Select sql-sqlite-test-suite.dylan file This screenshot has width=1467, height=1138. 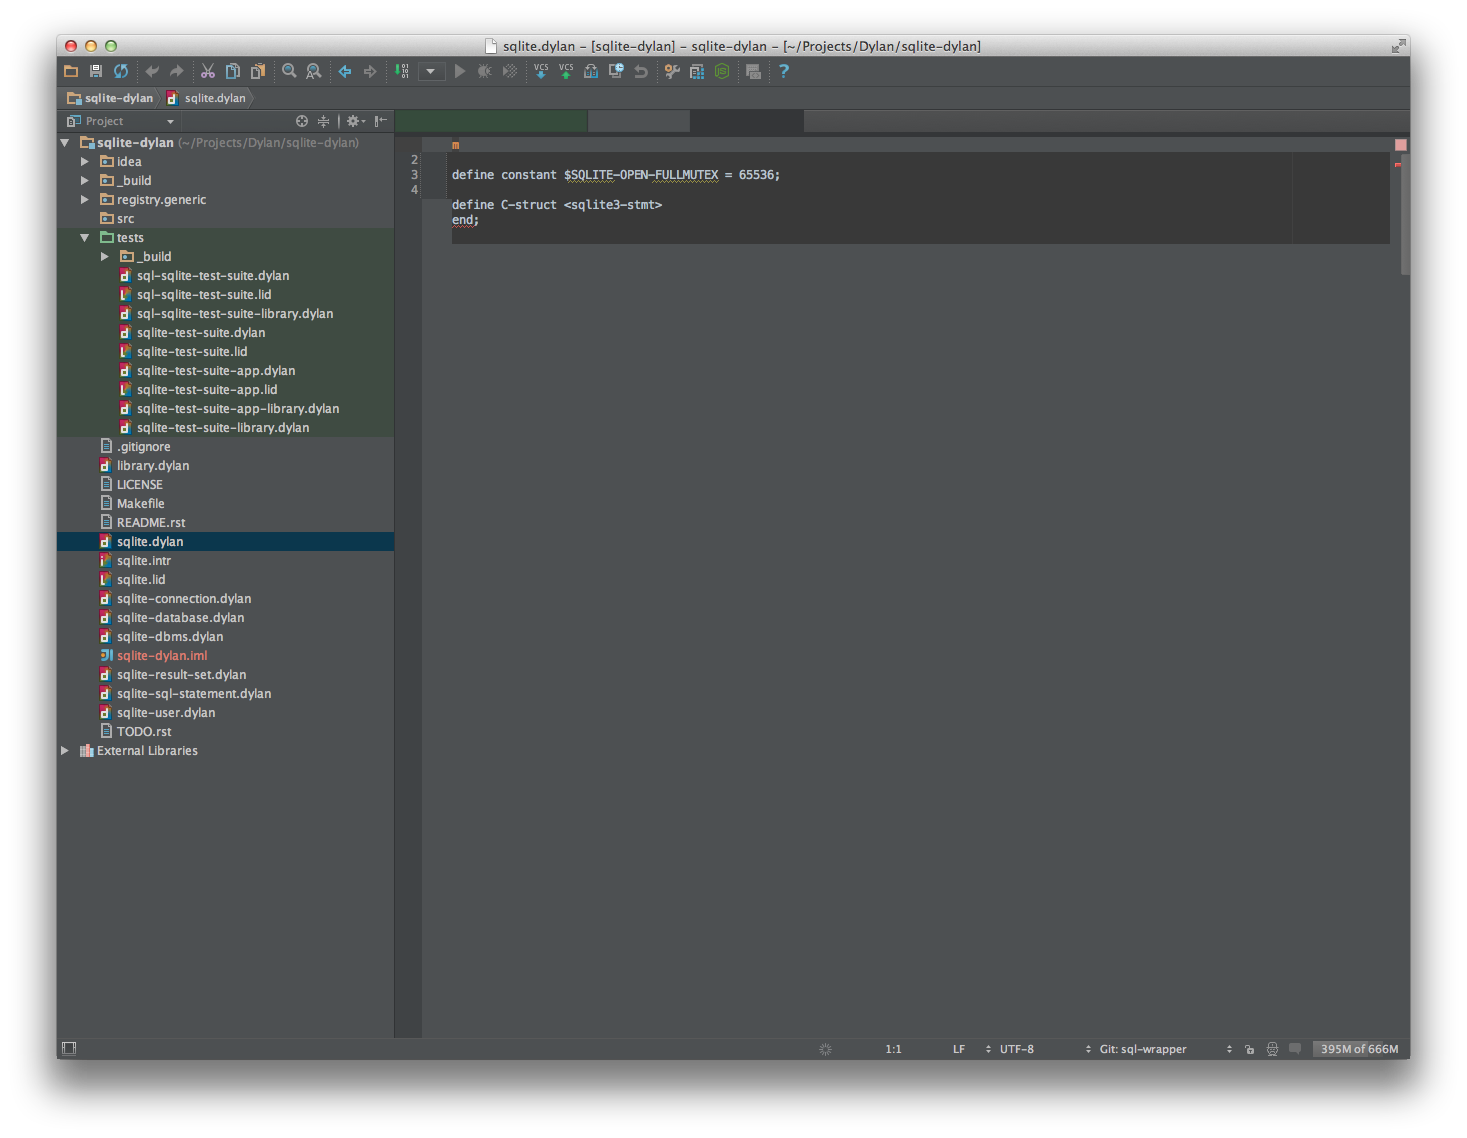(225, 276)
